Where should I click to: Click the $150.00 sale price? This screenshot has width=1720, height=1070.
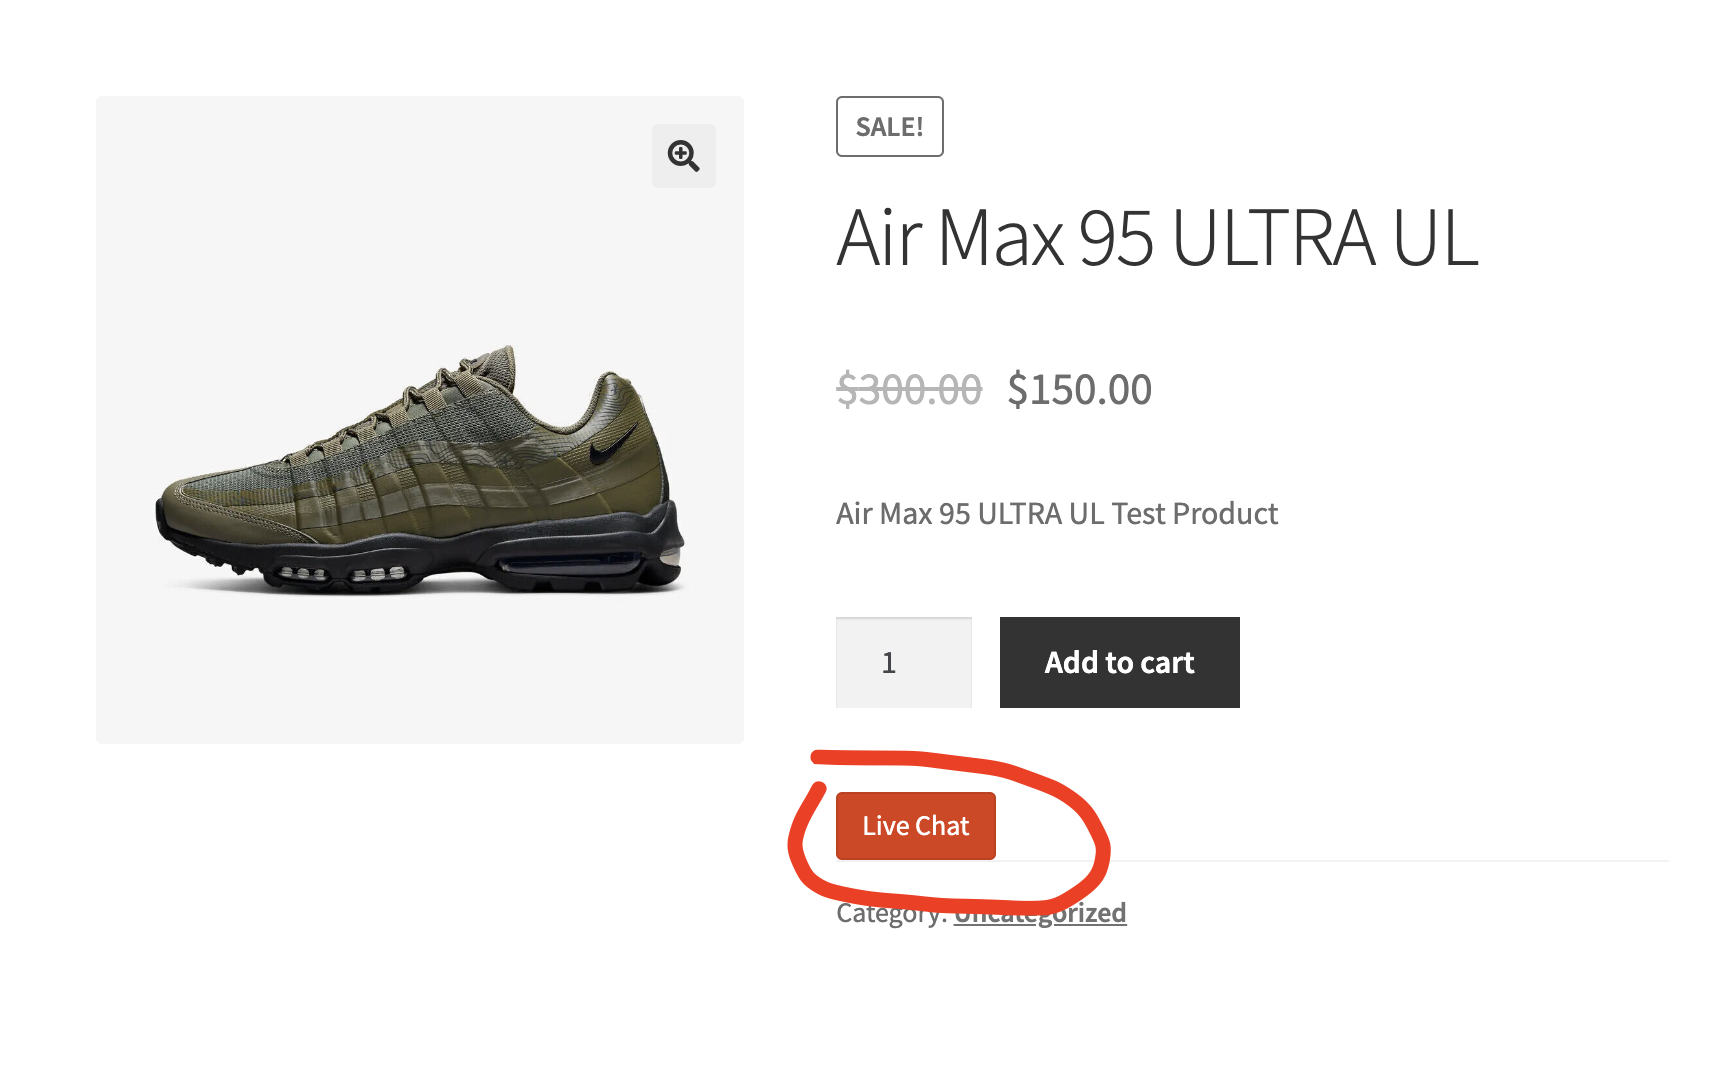1079,389
